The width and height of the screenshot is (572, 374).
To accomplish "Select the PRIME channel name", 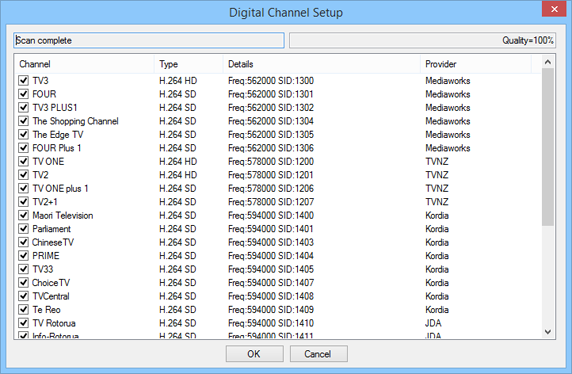I will tap(46, 256).
